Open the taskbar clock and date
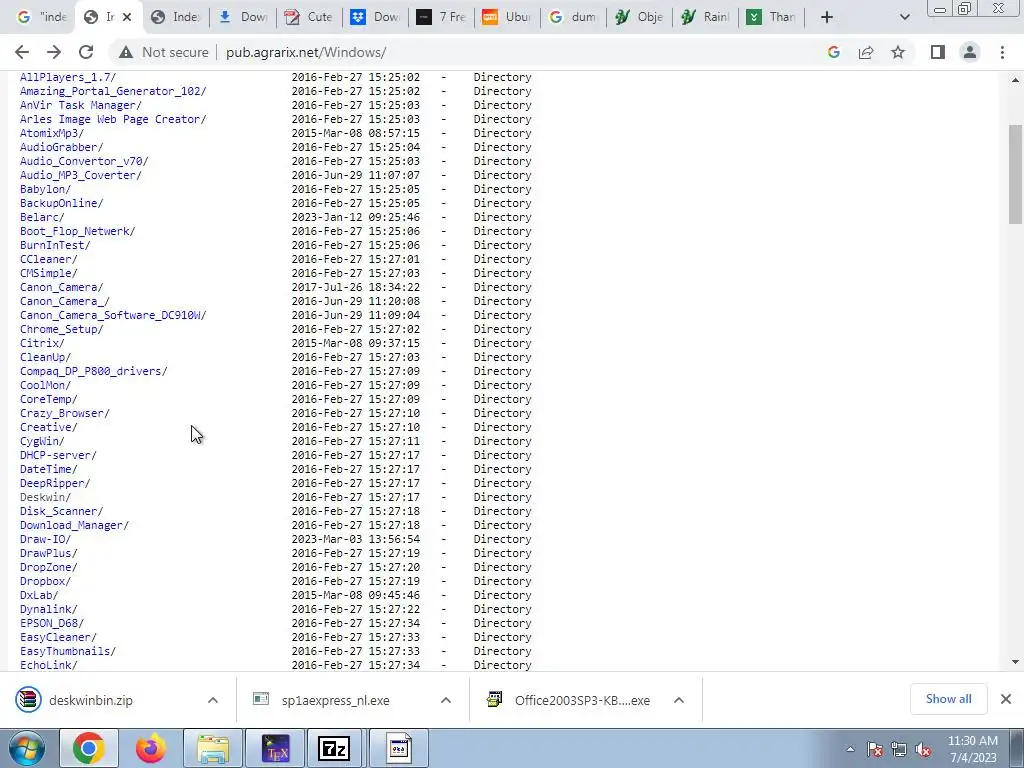Viewport: 1024px width, 768px height. (x=973, y=749)
